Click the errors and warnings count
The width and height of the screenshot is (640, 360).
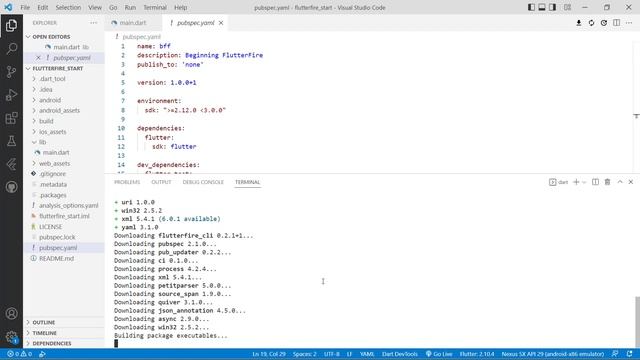19,354
